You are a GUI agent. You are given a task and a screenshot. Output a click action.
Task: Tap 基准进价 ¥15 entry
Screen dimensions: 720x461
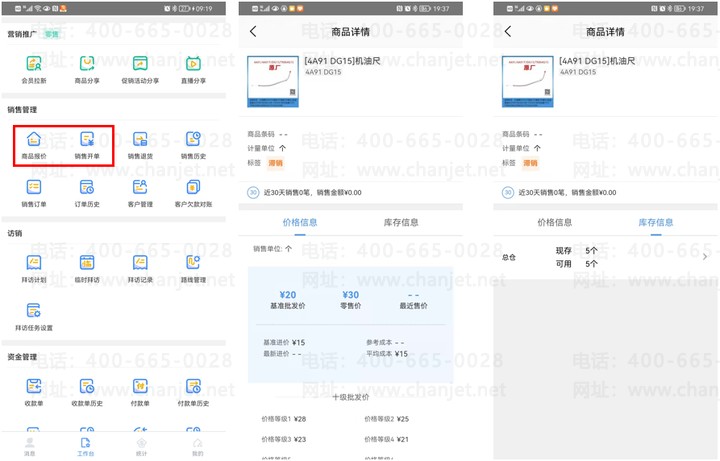[284, 343]
